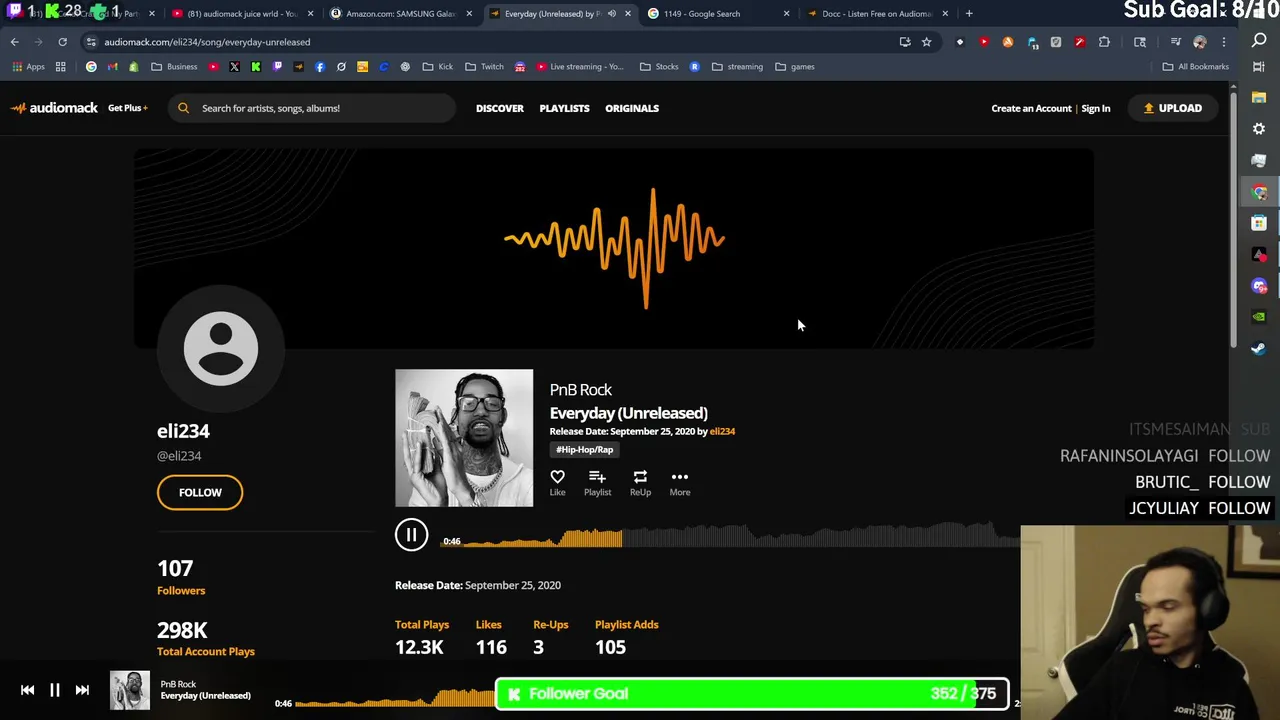Viewport: 1280px width, 720px height.
Task: Click the Audiomack logo
Action: click(x=55, y=108)
